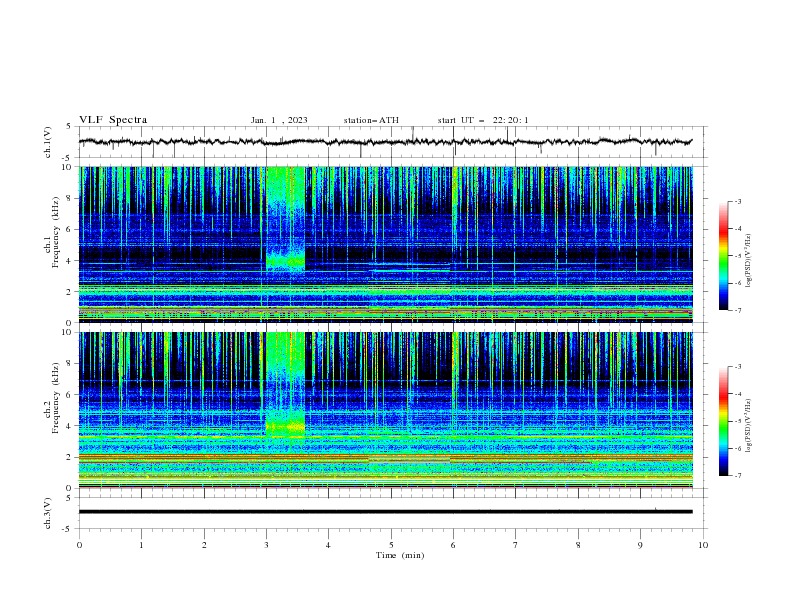
Task: Click the "-7" label on upper color bar
Action: tap(737, 310)
